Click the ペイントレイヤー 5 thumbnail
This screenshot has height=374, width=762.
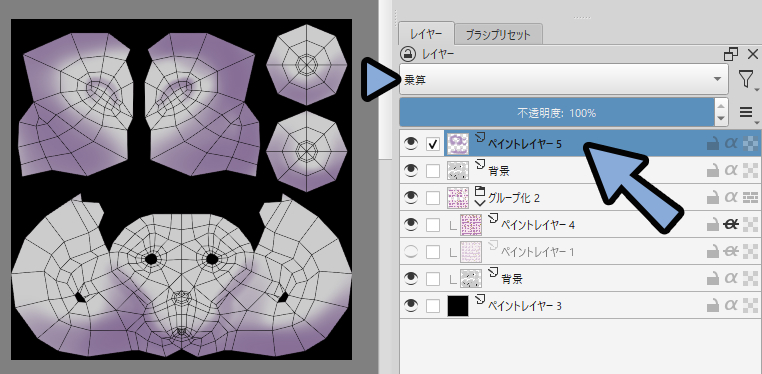pos(458,144)
